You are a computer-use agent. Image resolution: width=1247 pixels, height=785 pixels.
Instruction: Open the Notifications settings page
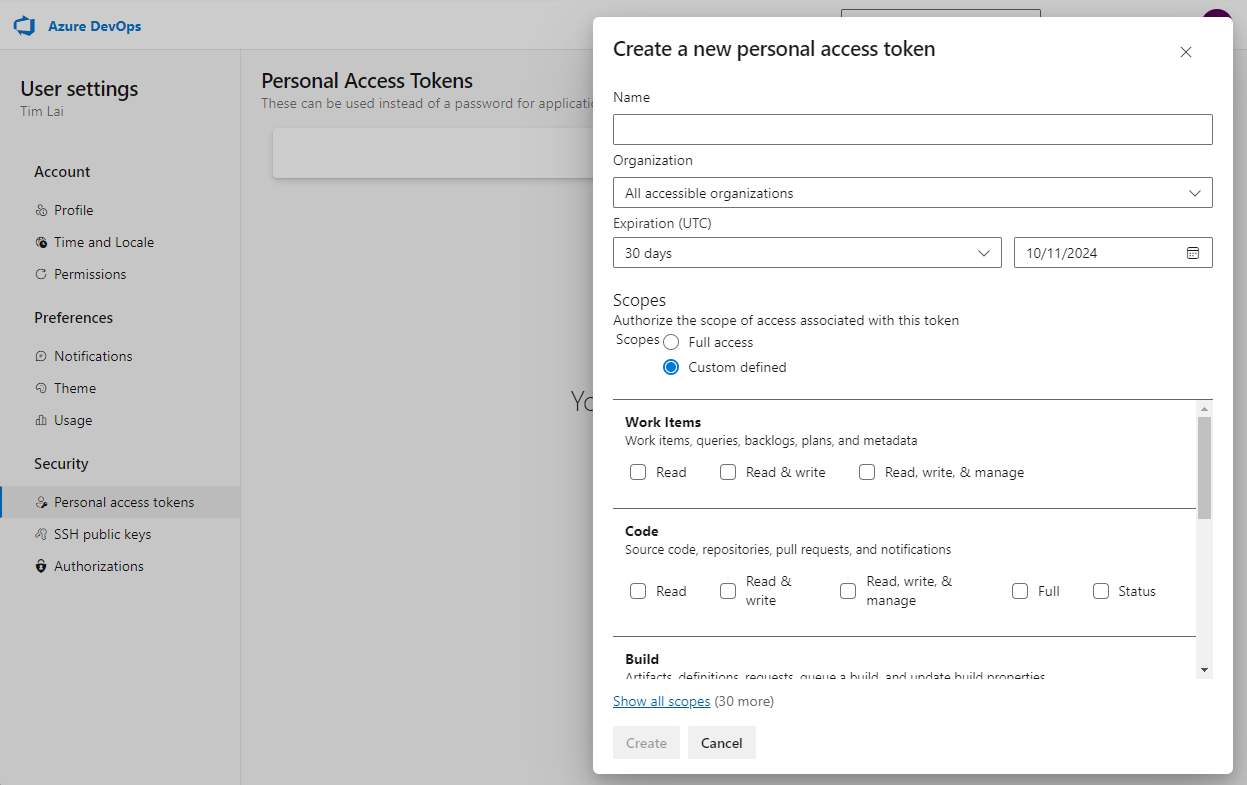(x=93, y=356)
